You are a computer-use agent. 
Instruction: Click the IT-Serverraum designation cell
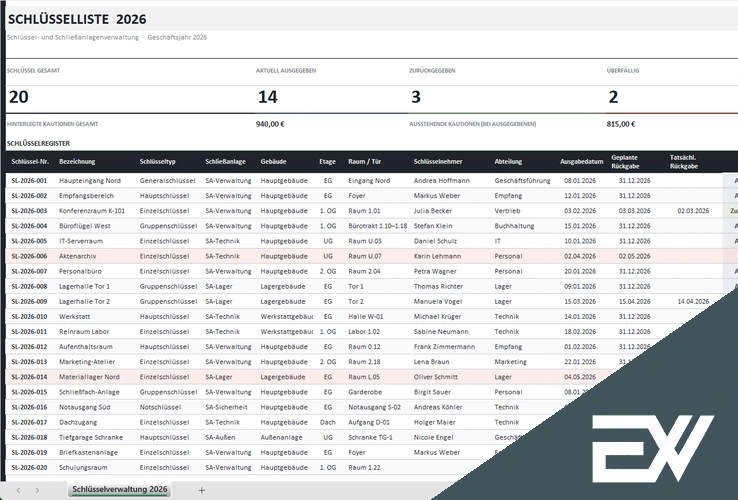[x=80, y=241]
